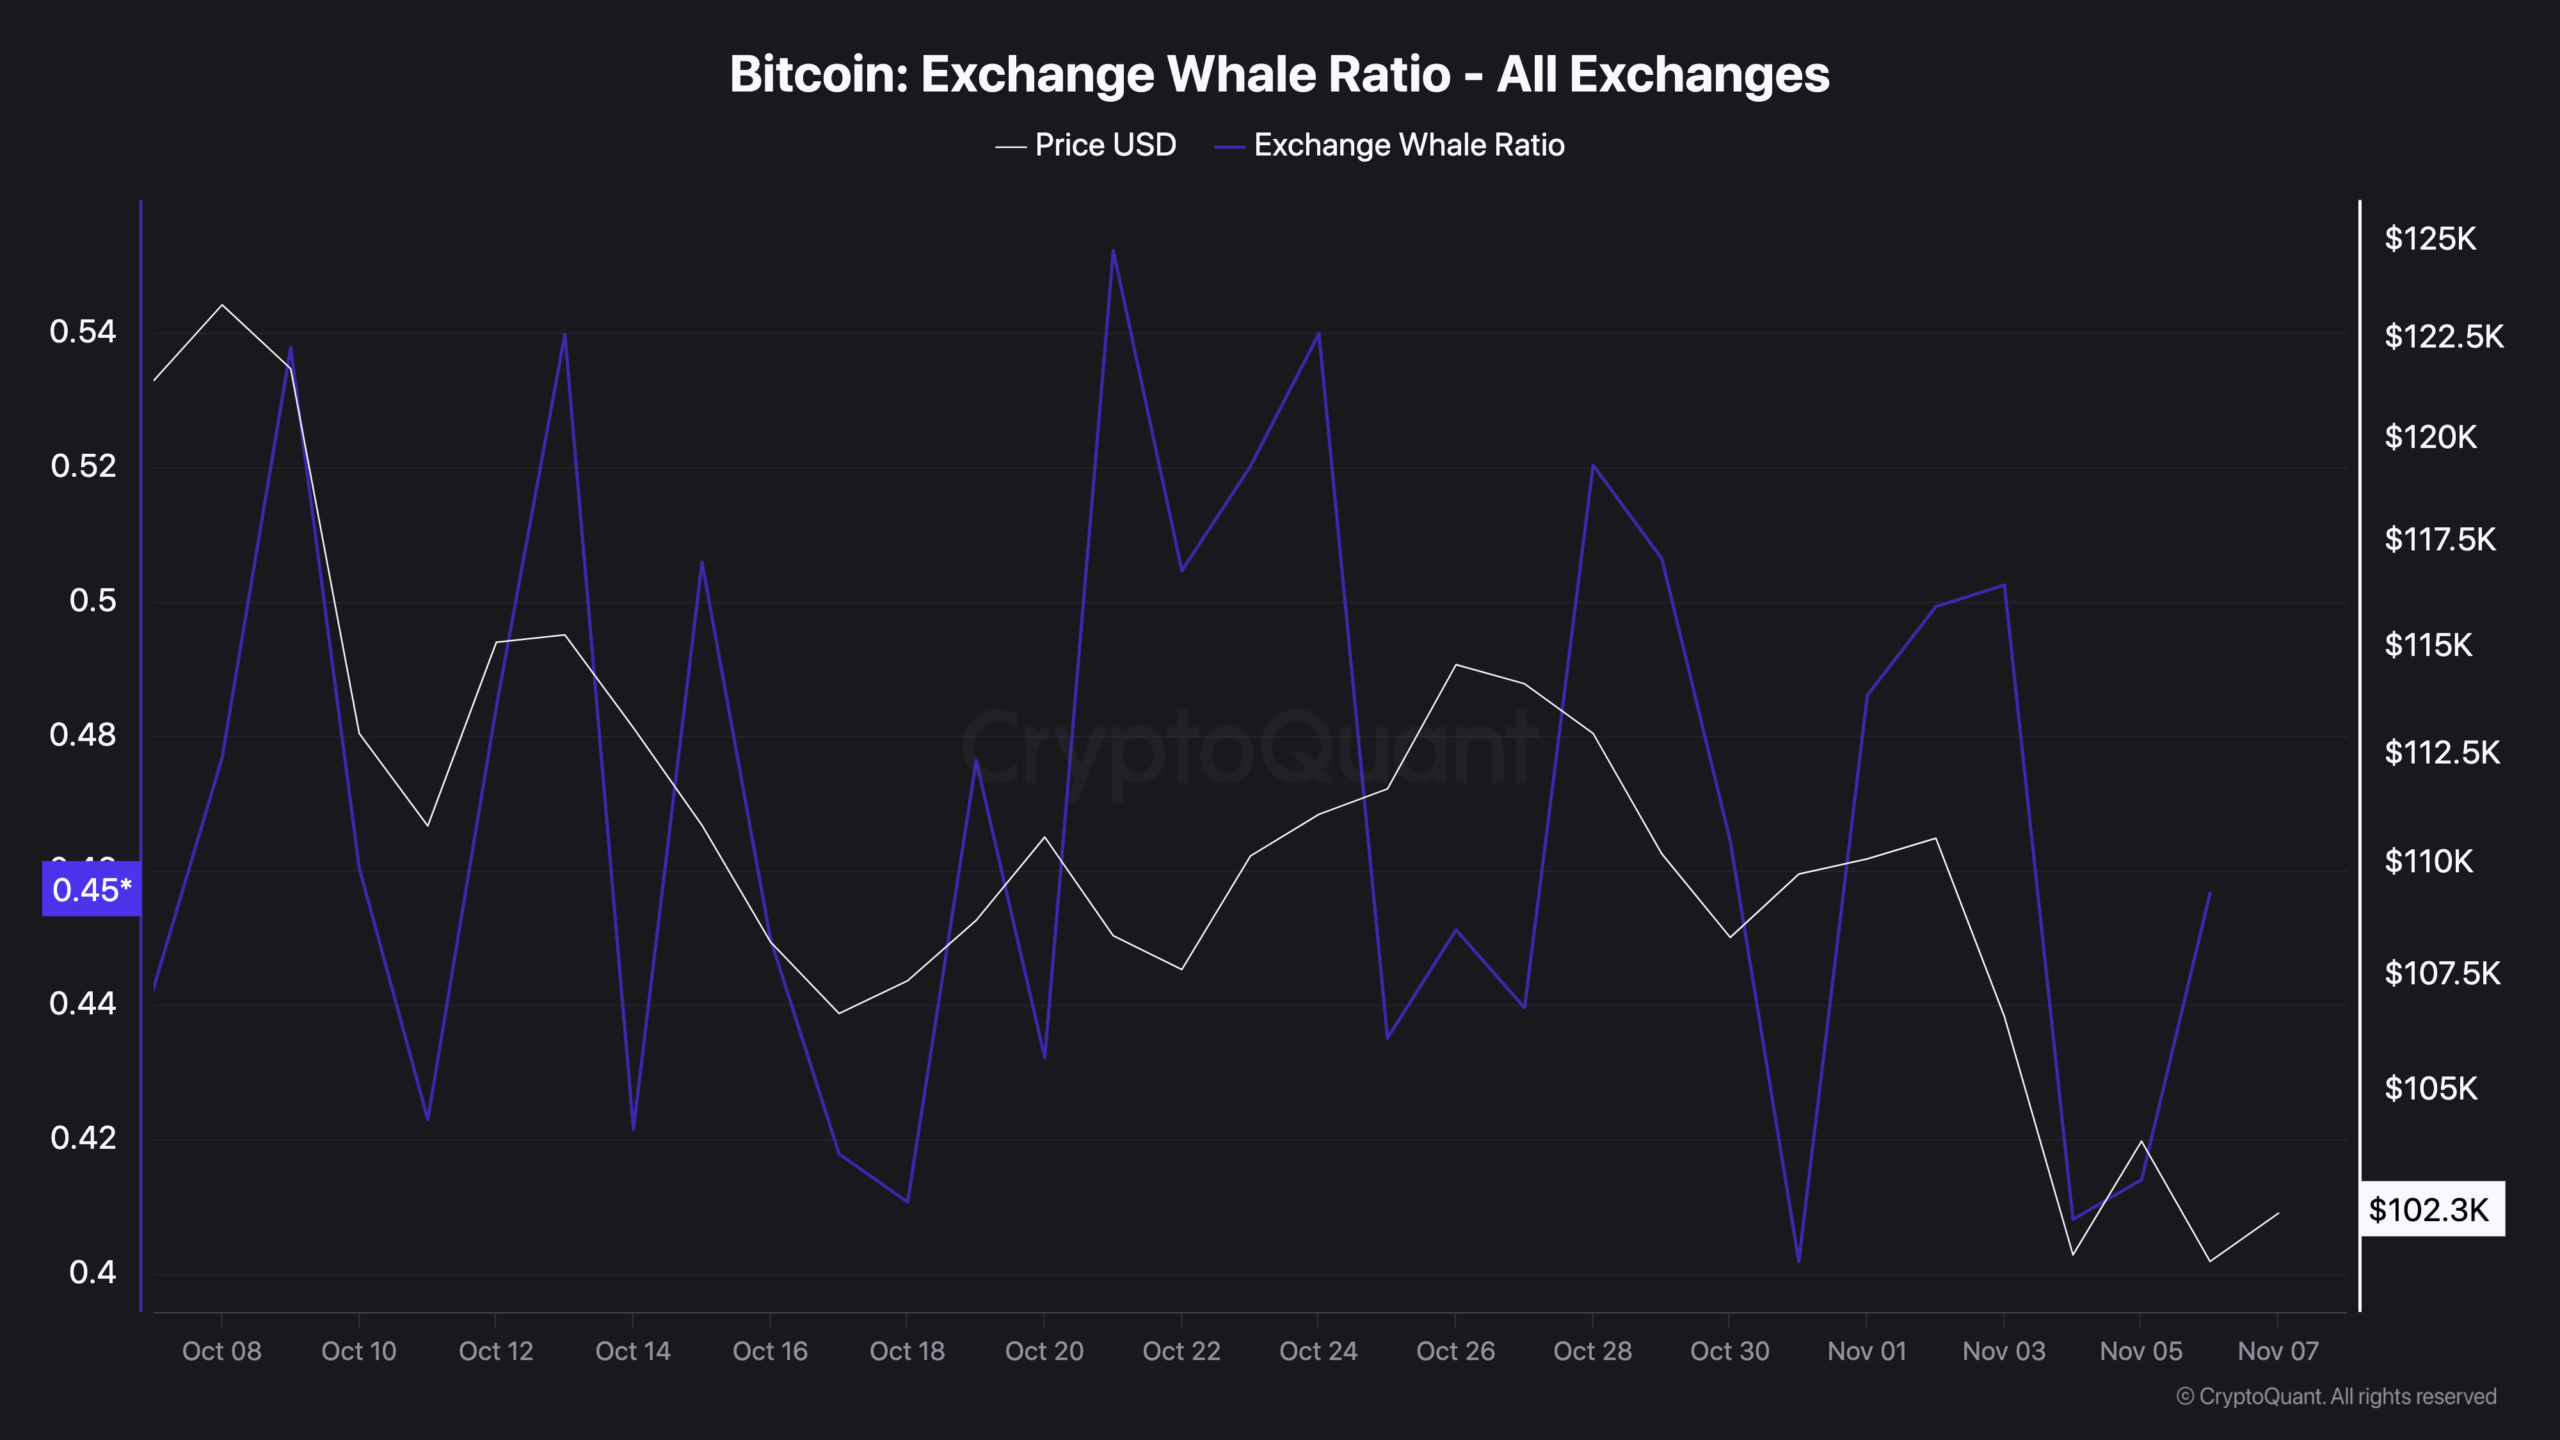Click the Oct 28 date label

pos(1592,1351)
